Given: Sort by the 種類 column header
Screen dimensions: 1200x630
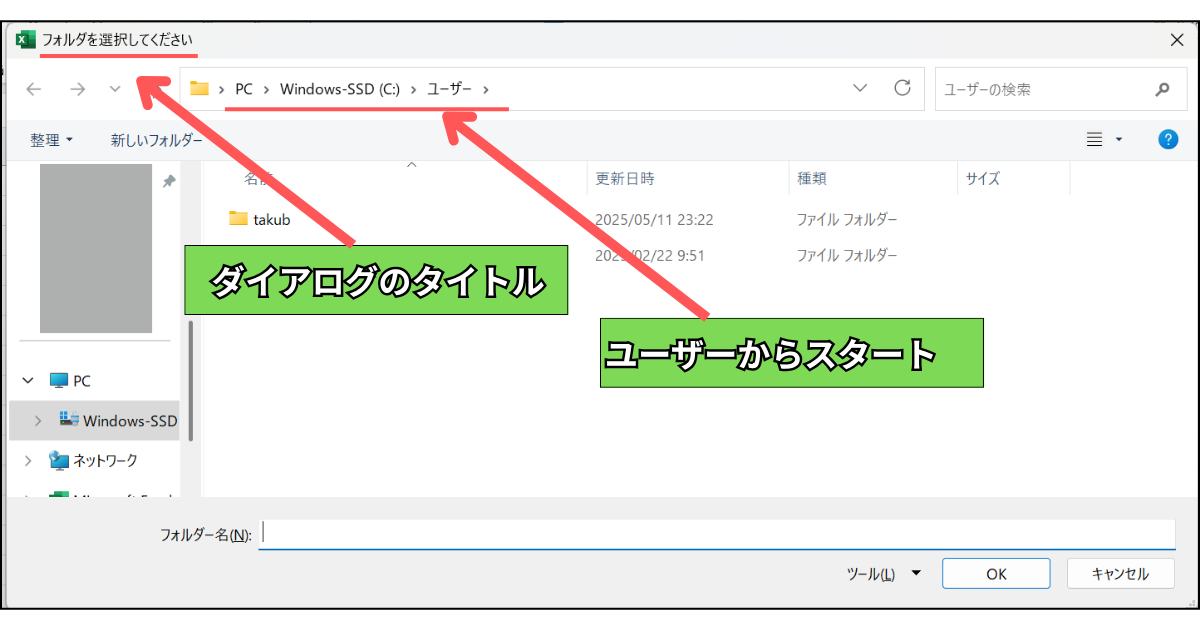Looking at the screenshot, I should (811, 179).
